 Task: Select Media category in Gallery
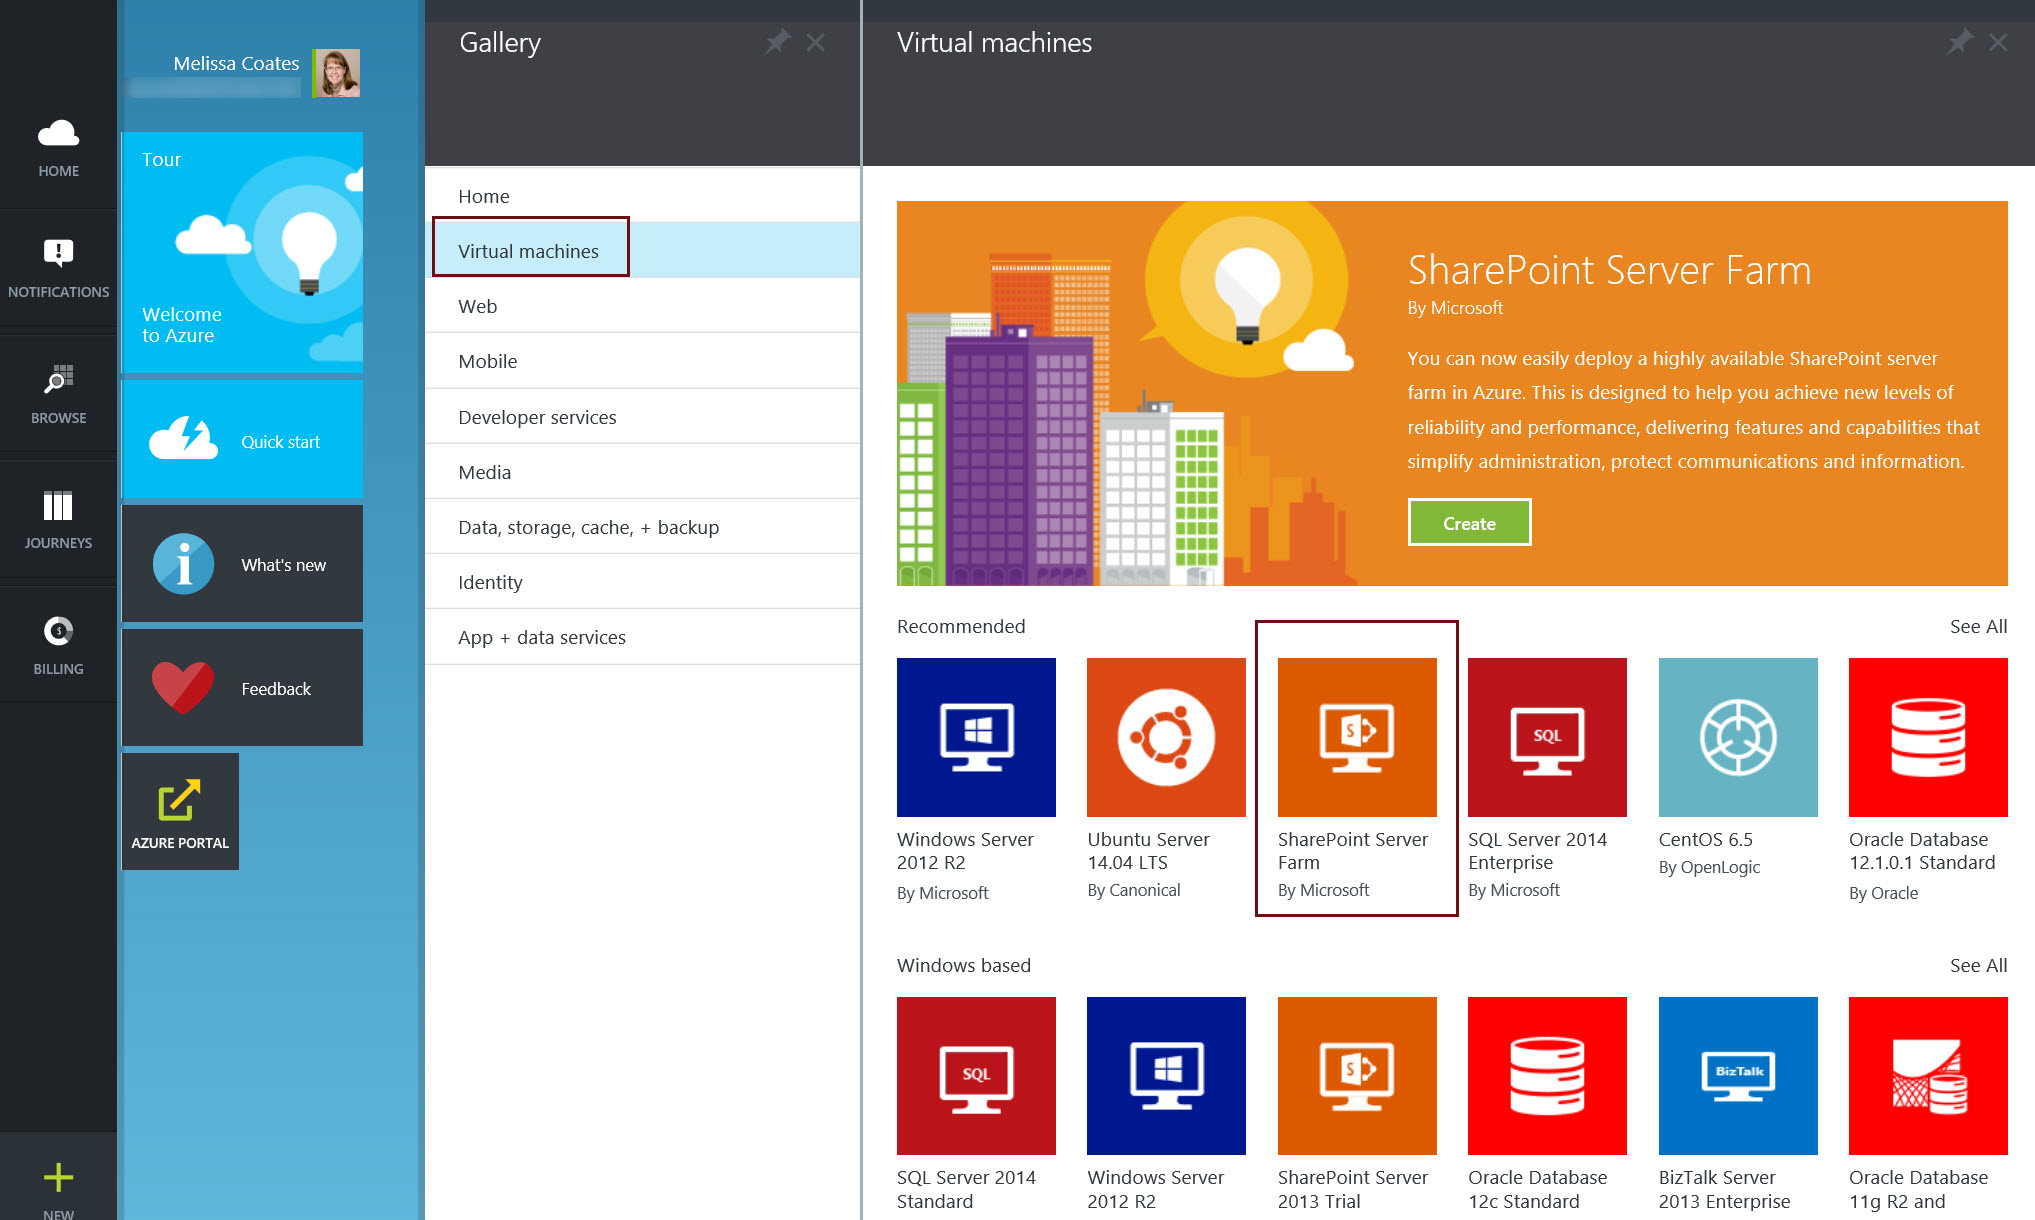click(642, 472)
